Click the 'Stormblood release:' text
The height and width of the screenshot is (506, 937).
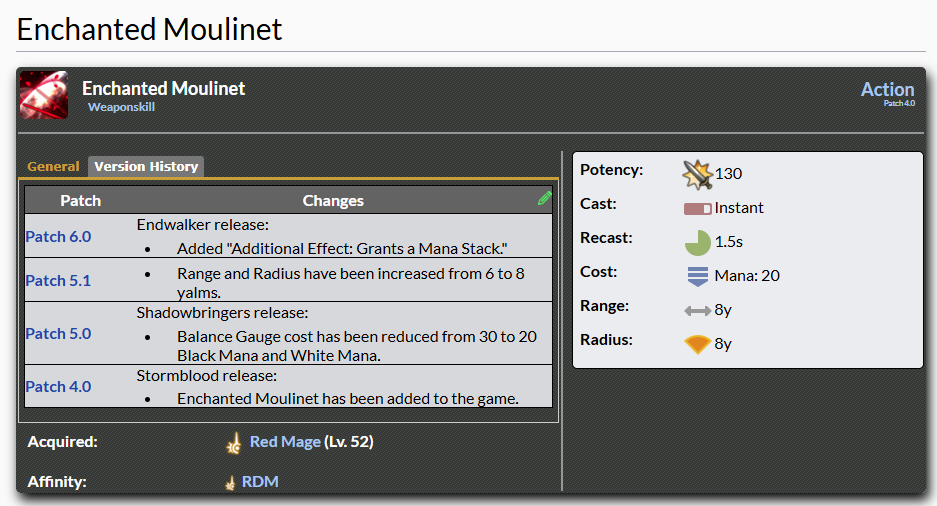tap(207, 376)
